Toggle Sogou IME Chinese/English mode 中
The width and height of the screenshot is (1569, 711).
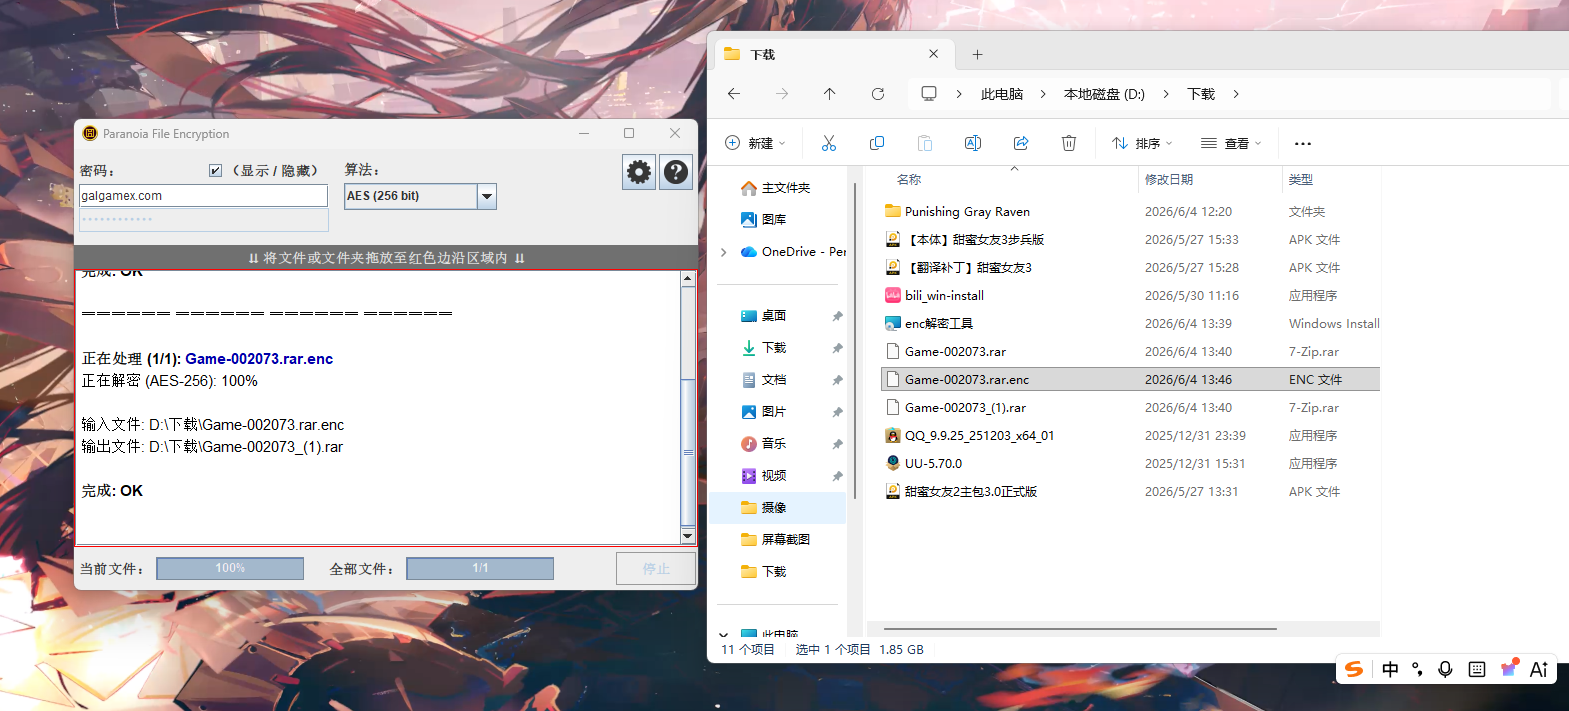1390,669
